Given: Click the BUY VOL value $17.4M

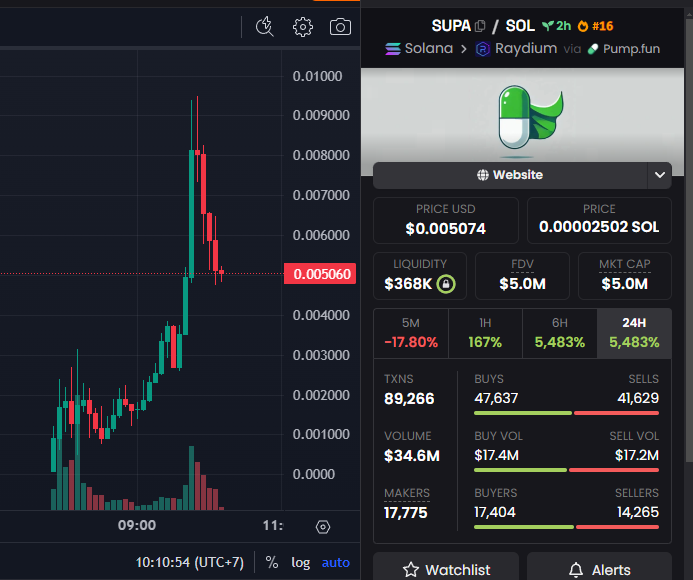Looking at the screenshot, I should (x=496, y=455).
